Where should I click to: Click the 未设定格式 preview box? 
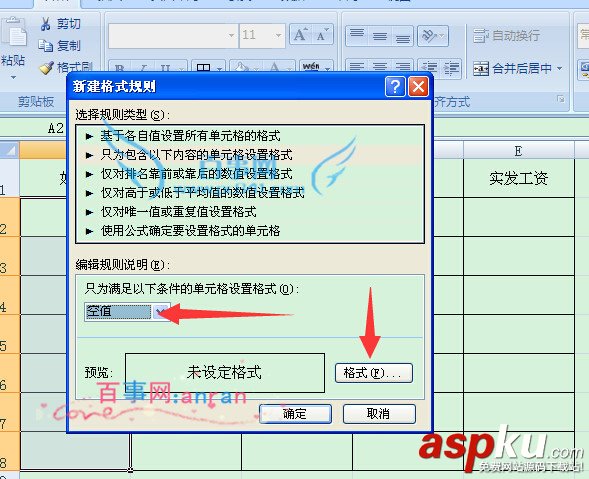click(x=225, y=373)
